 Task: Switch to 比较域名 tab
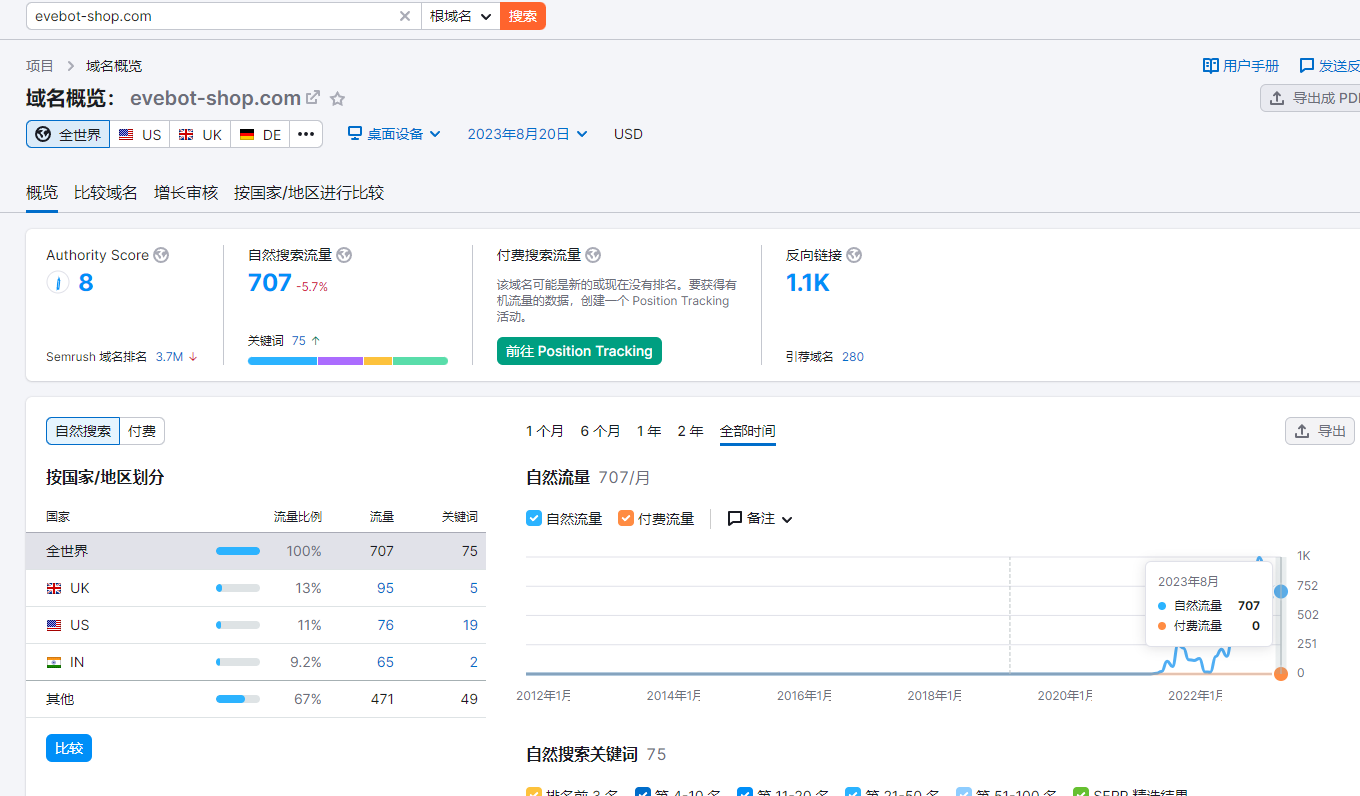pyautogui.click(x=106, y=193)
